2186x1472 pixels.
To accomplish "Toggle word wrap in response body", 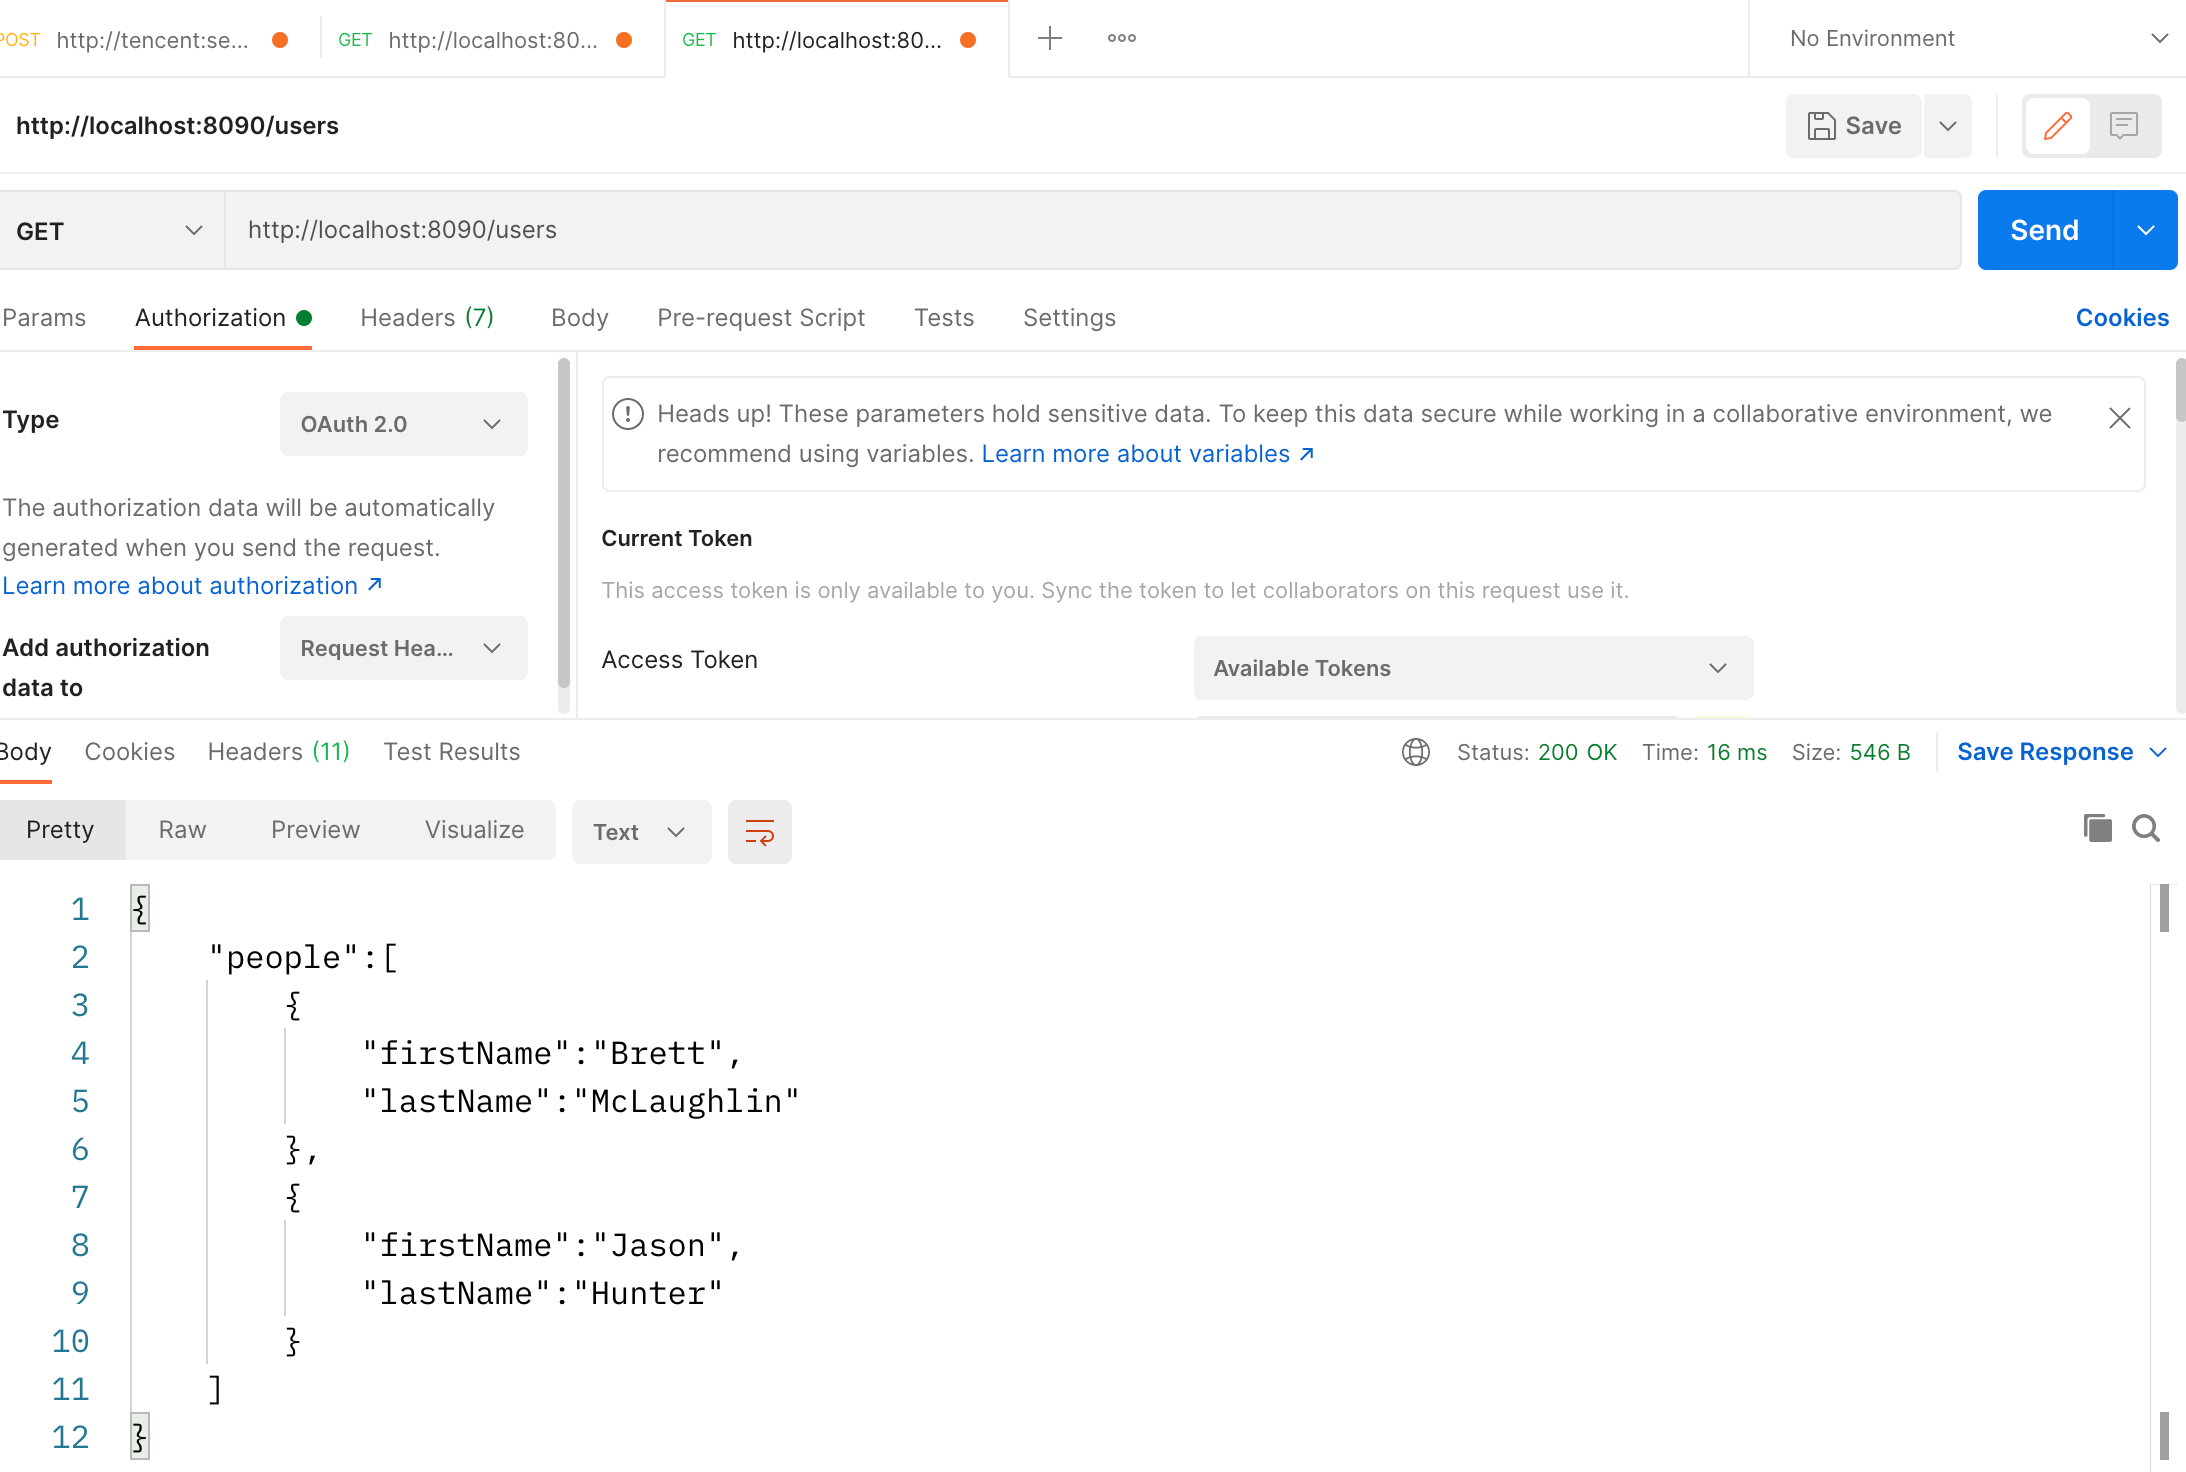I will click(759, 832).
